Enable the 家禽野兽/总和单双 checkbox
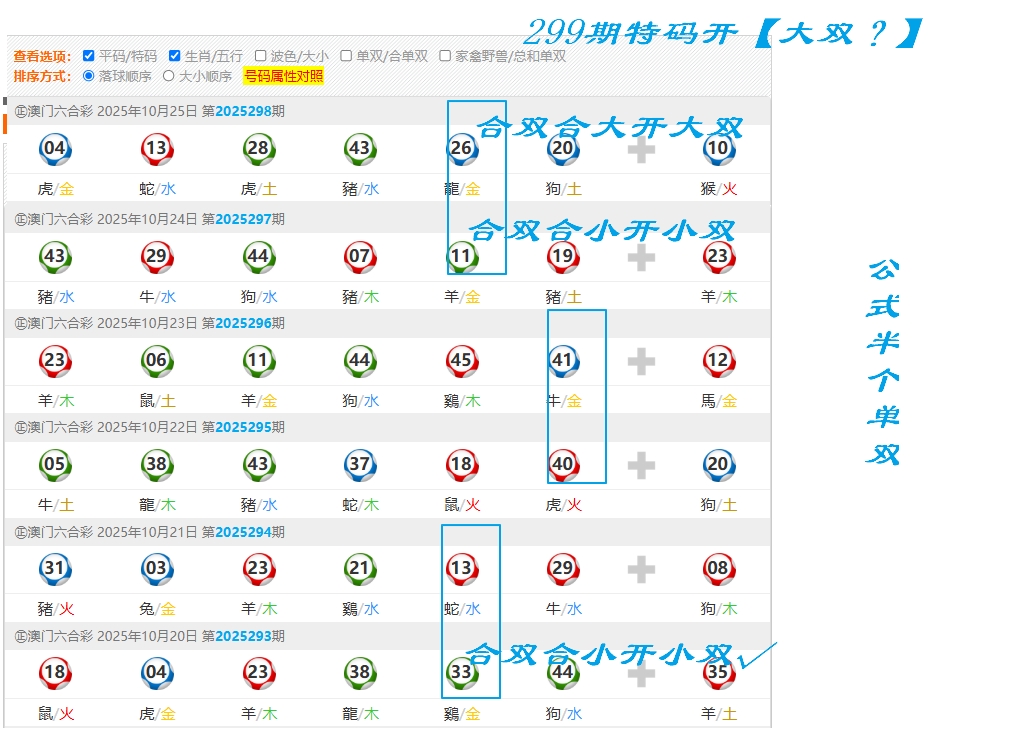Viewport: 1020px width, 730px height. pos(445,56)
